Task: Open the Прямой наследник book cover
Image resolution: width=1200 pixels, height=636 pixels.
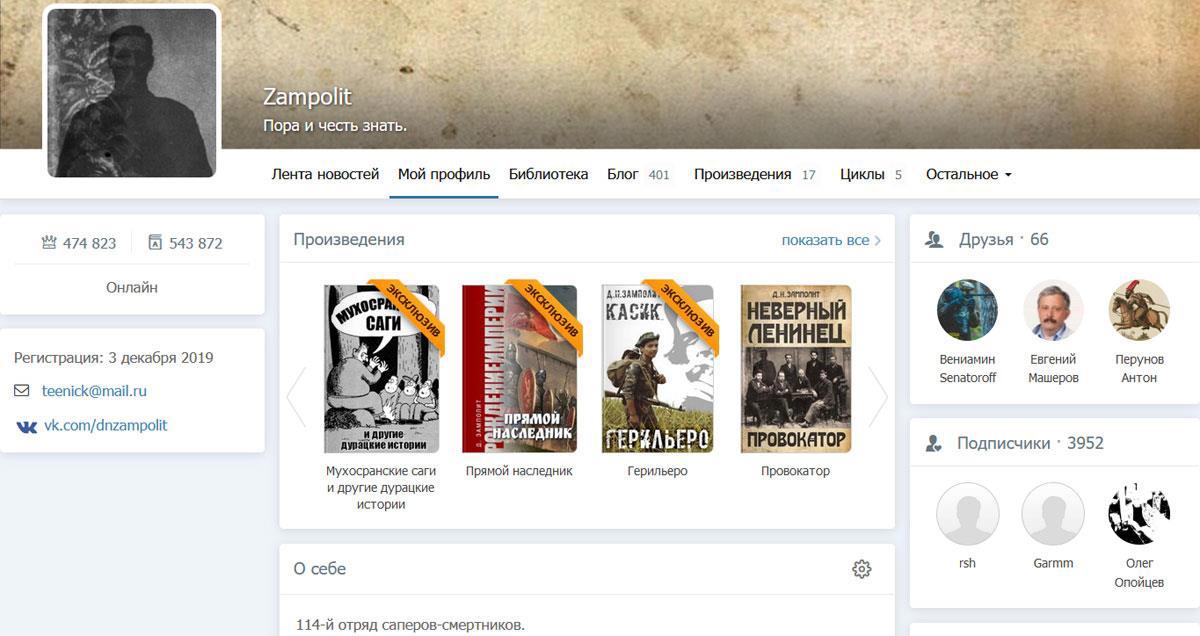Action: tap(519, 369)
